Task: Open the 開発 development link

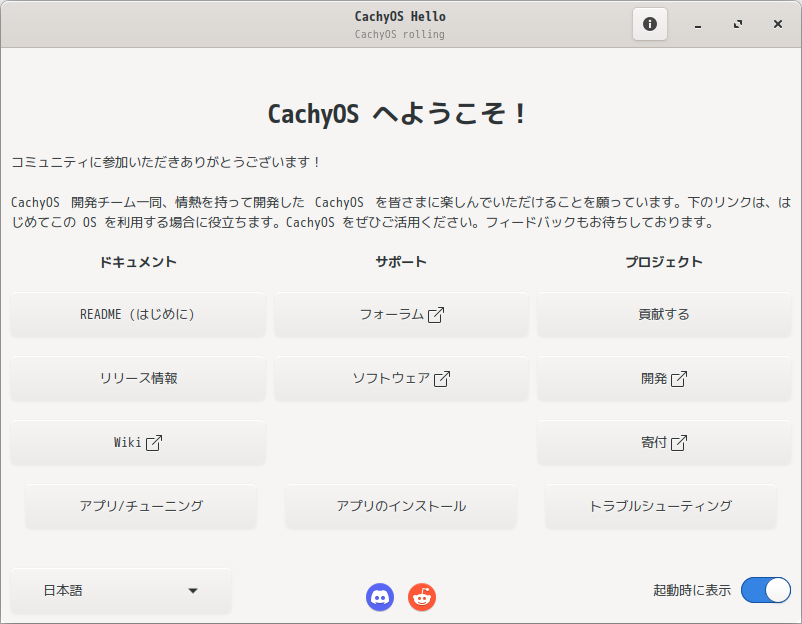Action: [x=664, y=378]
